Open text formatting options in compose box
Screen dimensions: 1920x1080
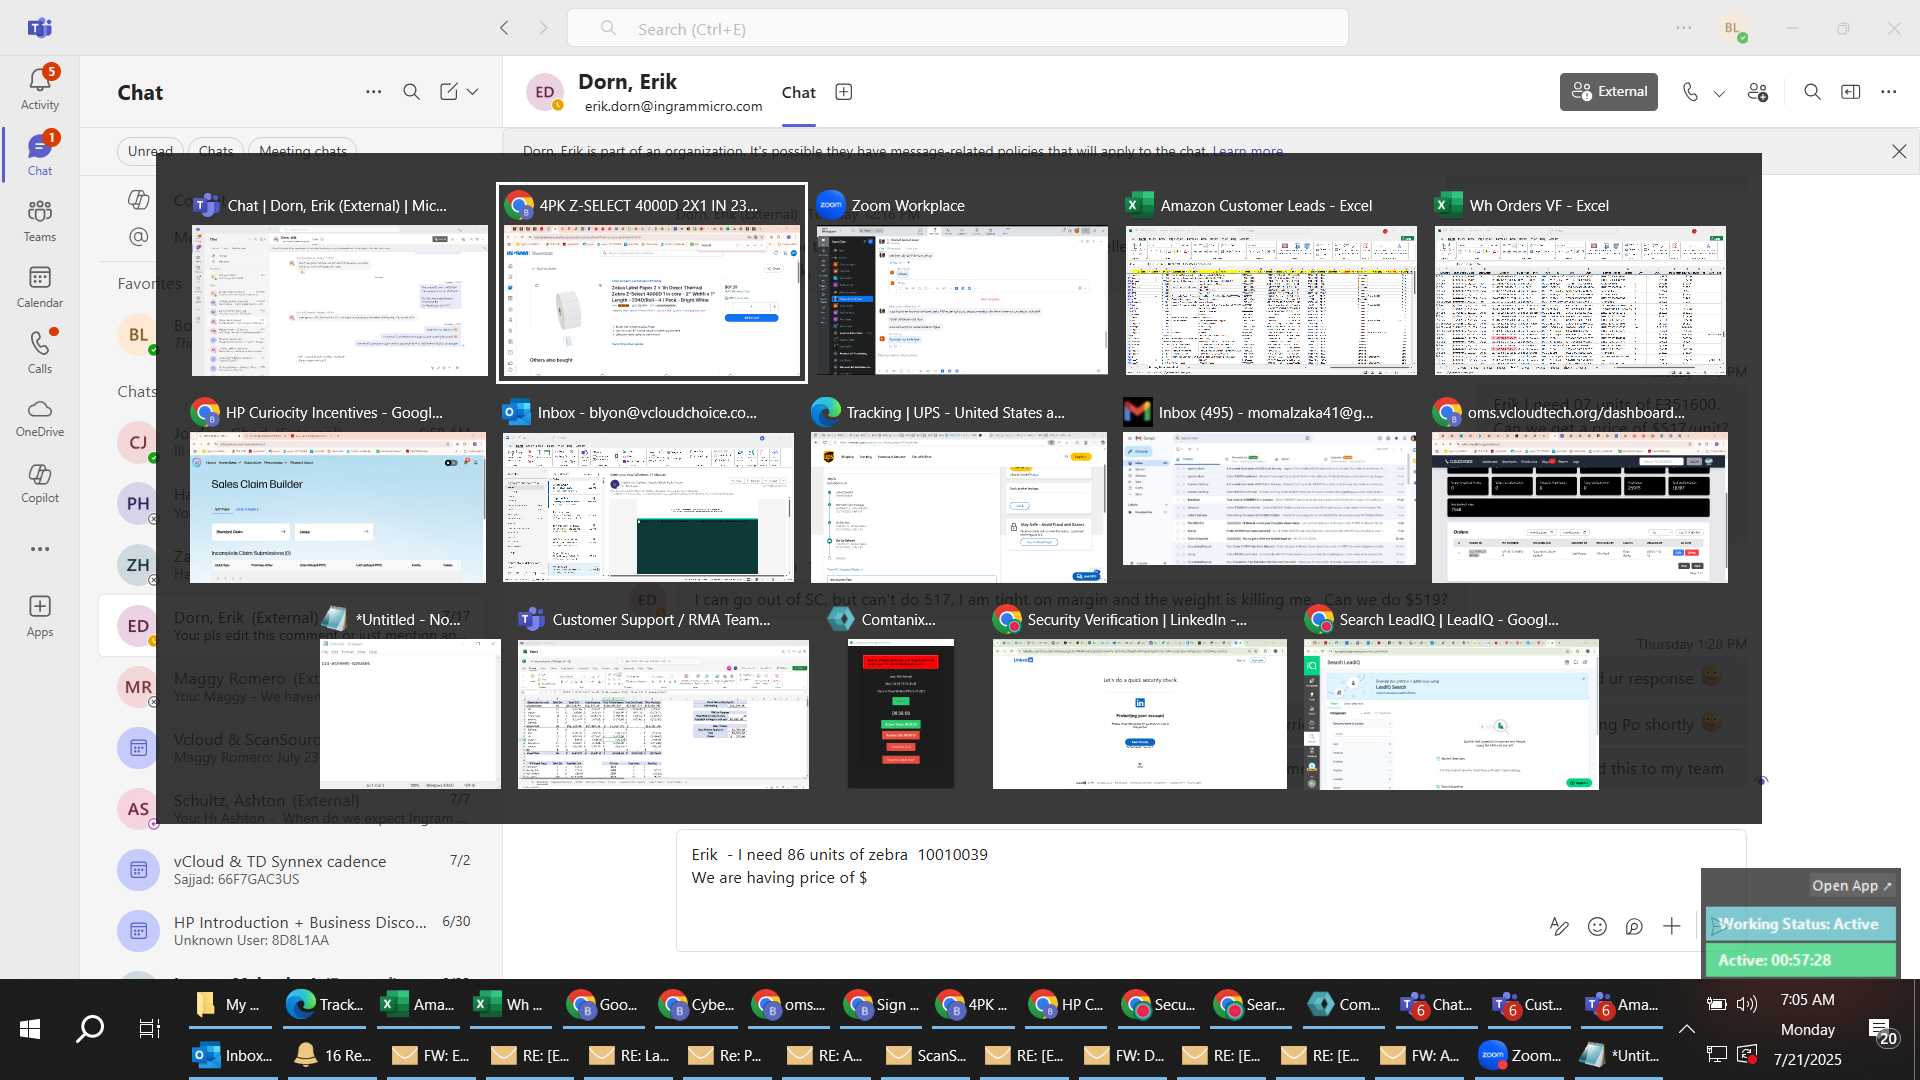(1559, 926)
